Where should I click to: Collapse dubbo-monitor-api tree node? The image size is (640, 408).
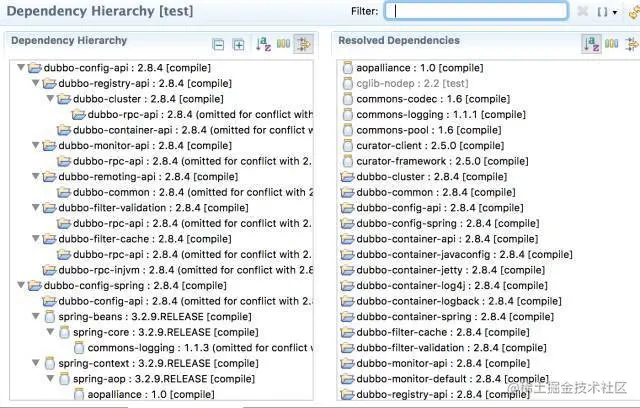36,145
